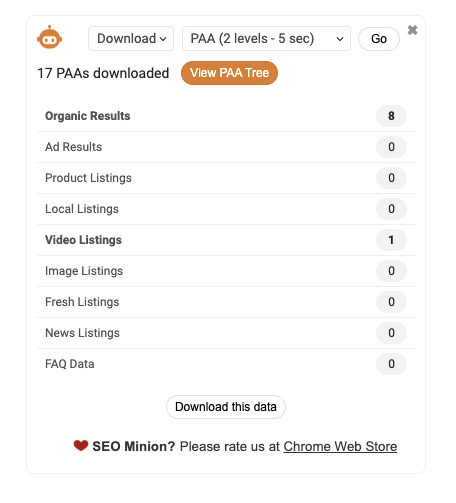The width and height of the screenshot is (456, 503).
Task: Click the Organic Results count badge 8
Action: coord(391,116)
